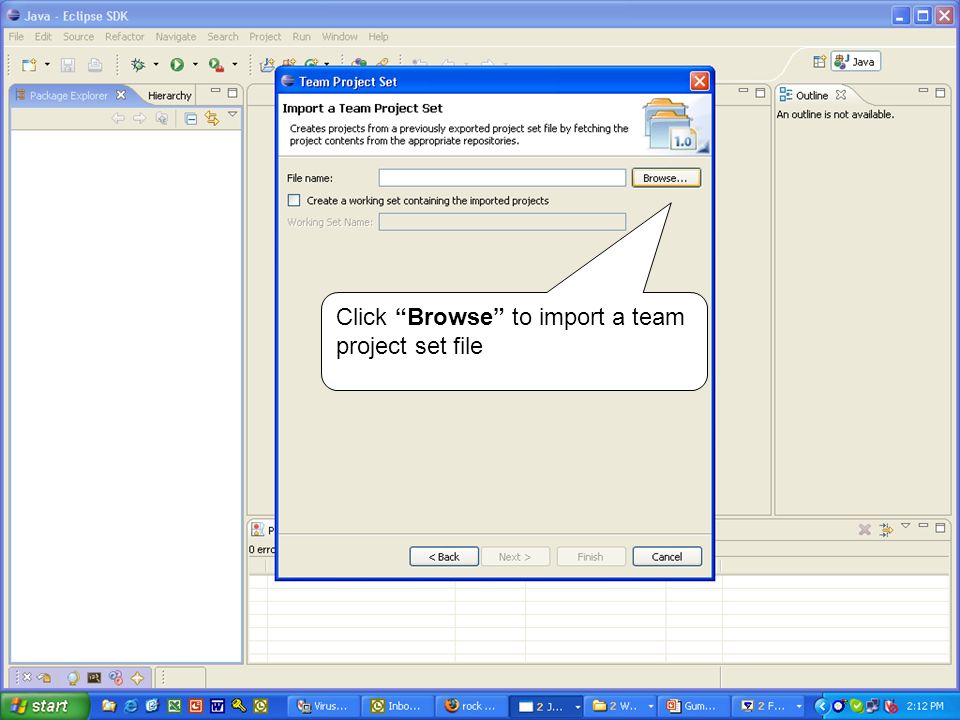This screenshot has height=720, width=960.
Task: Open the Run menu
Action: coord(301,37)
